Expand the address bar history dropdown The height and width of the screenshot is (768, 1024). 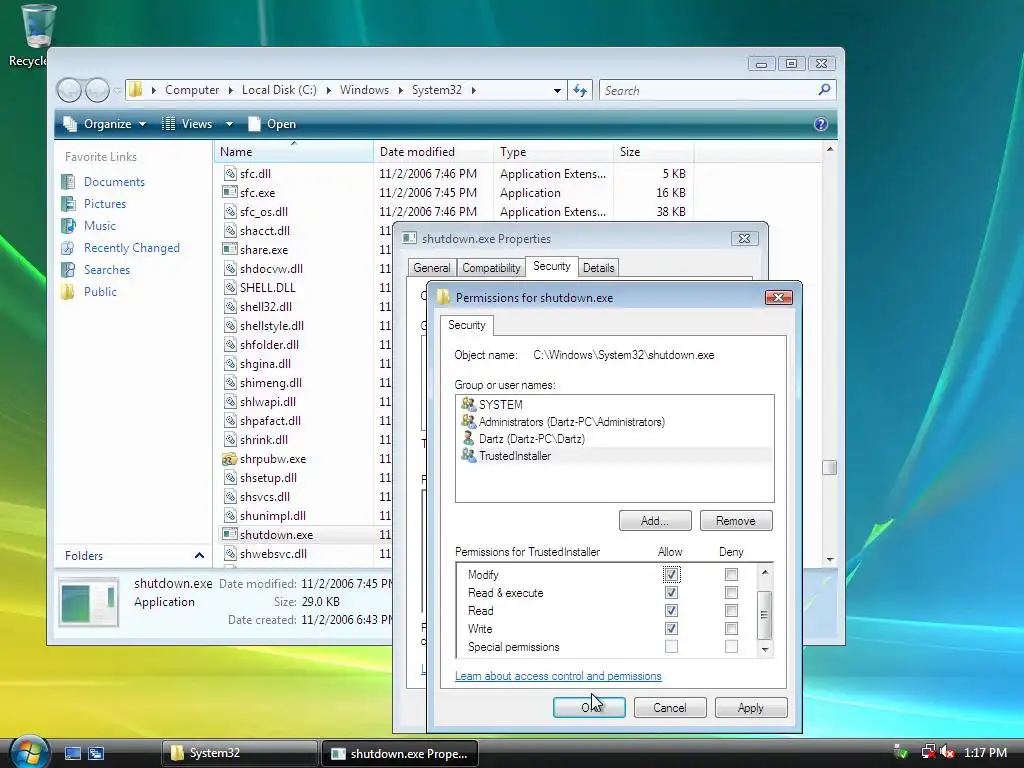point(557,90)
